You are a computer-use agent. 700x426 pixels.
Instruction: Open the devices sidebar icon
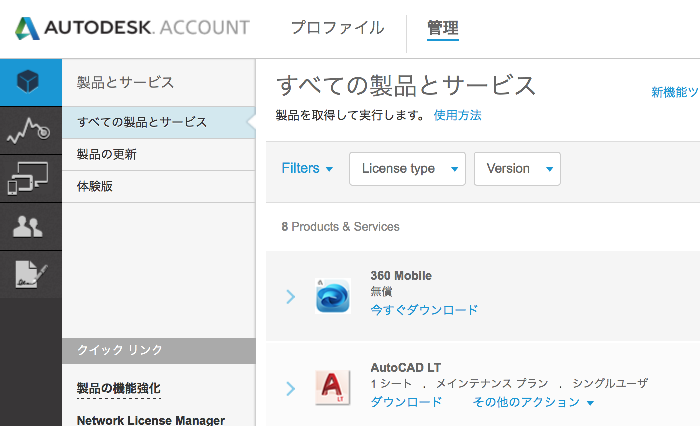click(28, 178)
